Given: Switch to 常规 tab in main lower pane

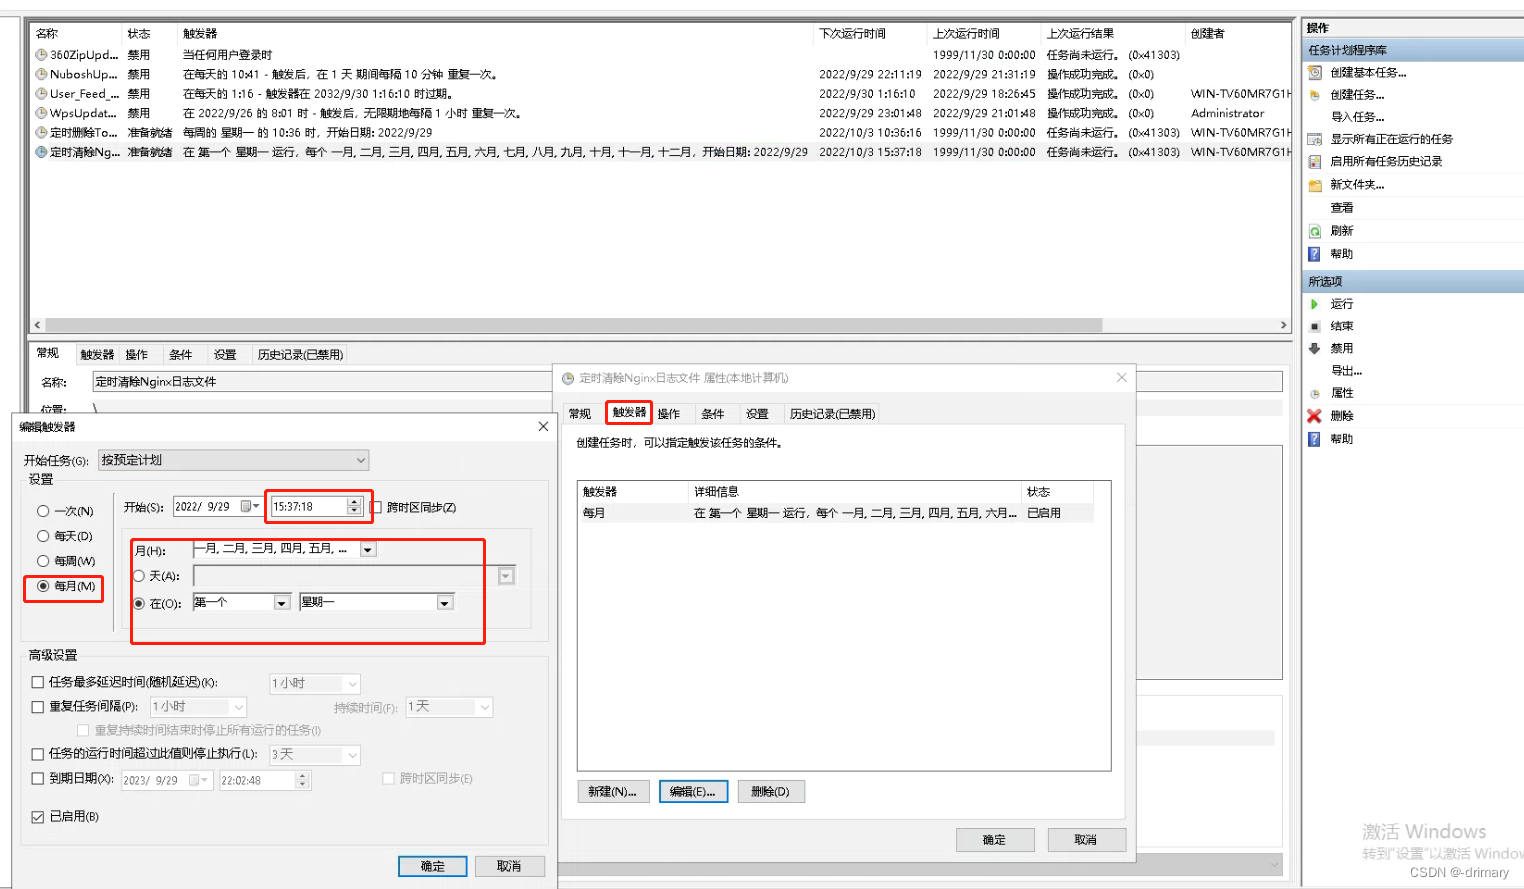Looking at the screenshot, I should coord(48,353).
